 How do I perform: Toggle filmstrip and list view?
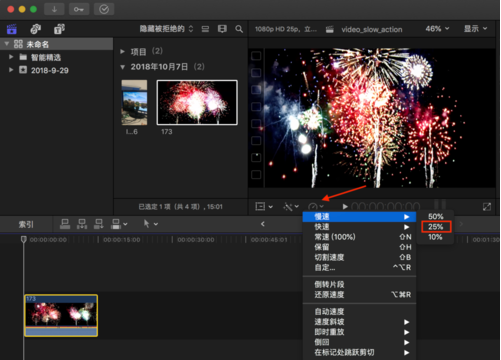pyautogui.click(x=205, y=29)
